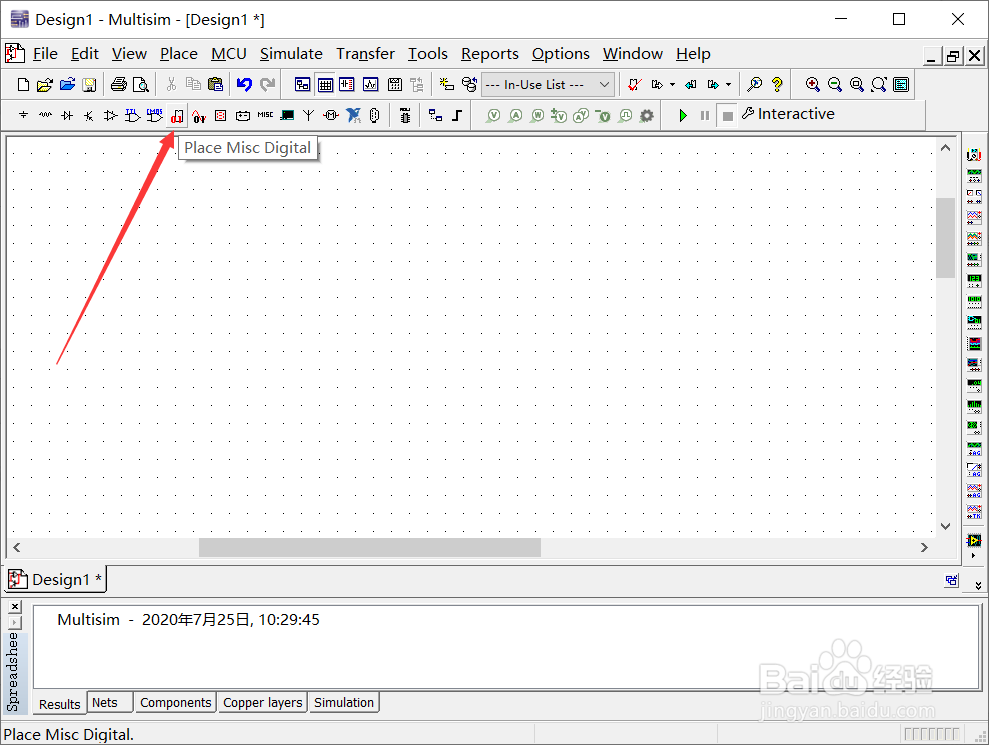Screen dimensions: 989x745
Task: Place a Source component
Action: [23, 115]
